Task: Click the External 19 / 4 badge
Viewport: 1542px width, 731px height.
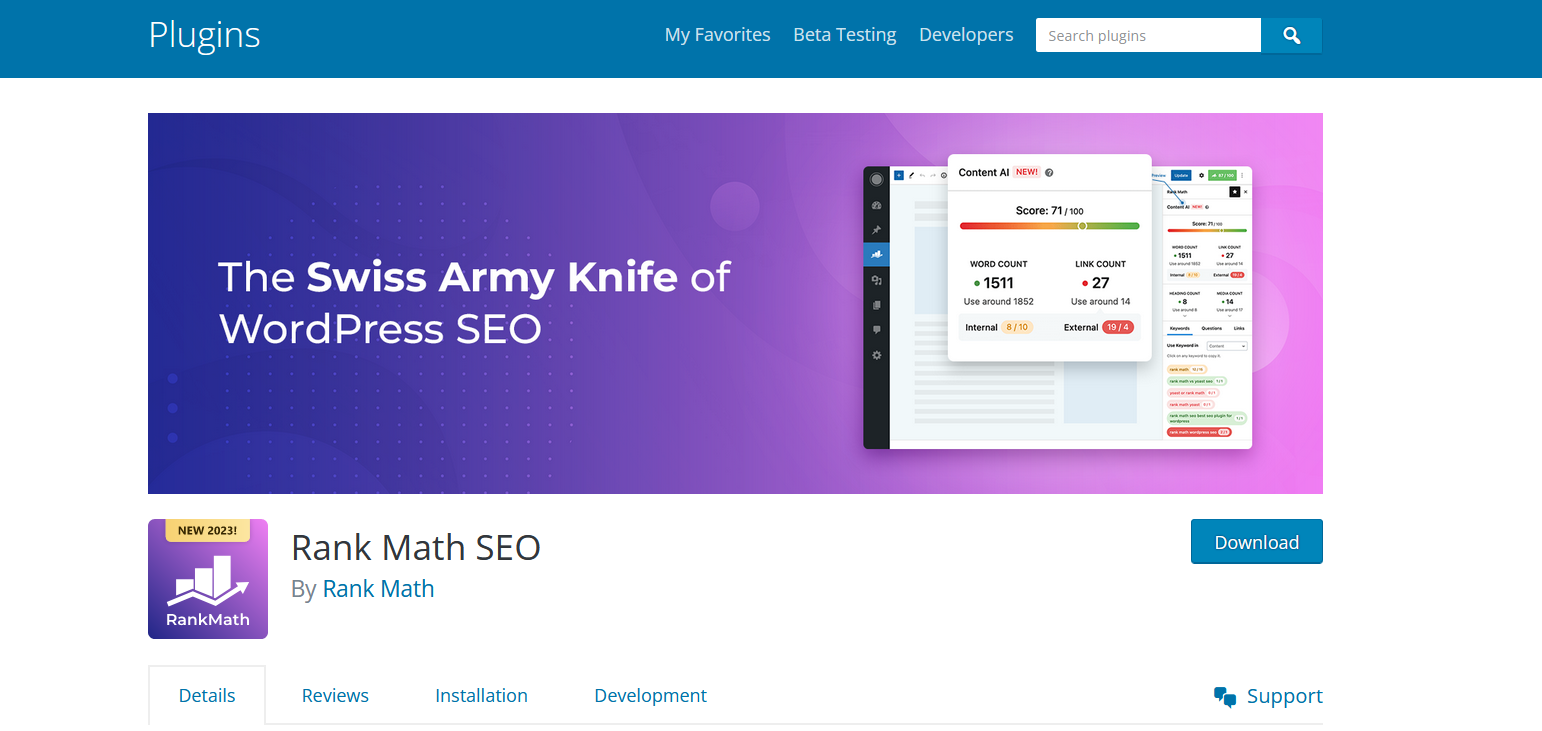Action: [x=1118, y=327]
